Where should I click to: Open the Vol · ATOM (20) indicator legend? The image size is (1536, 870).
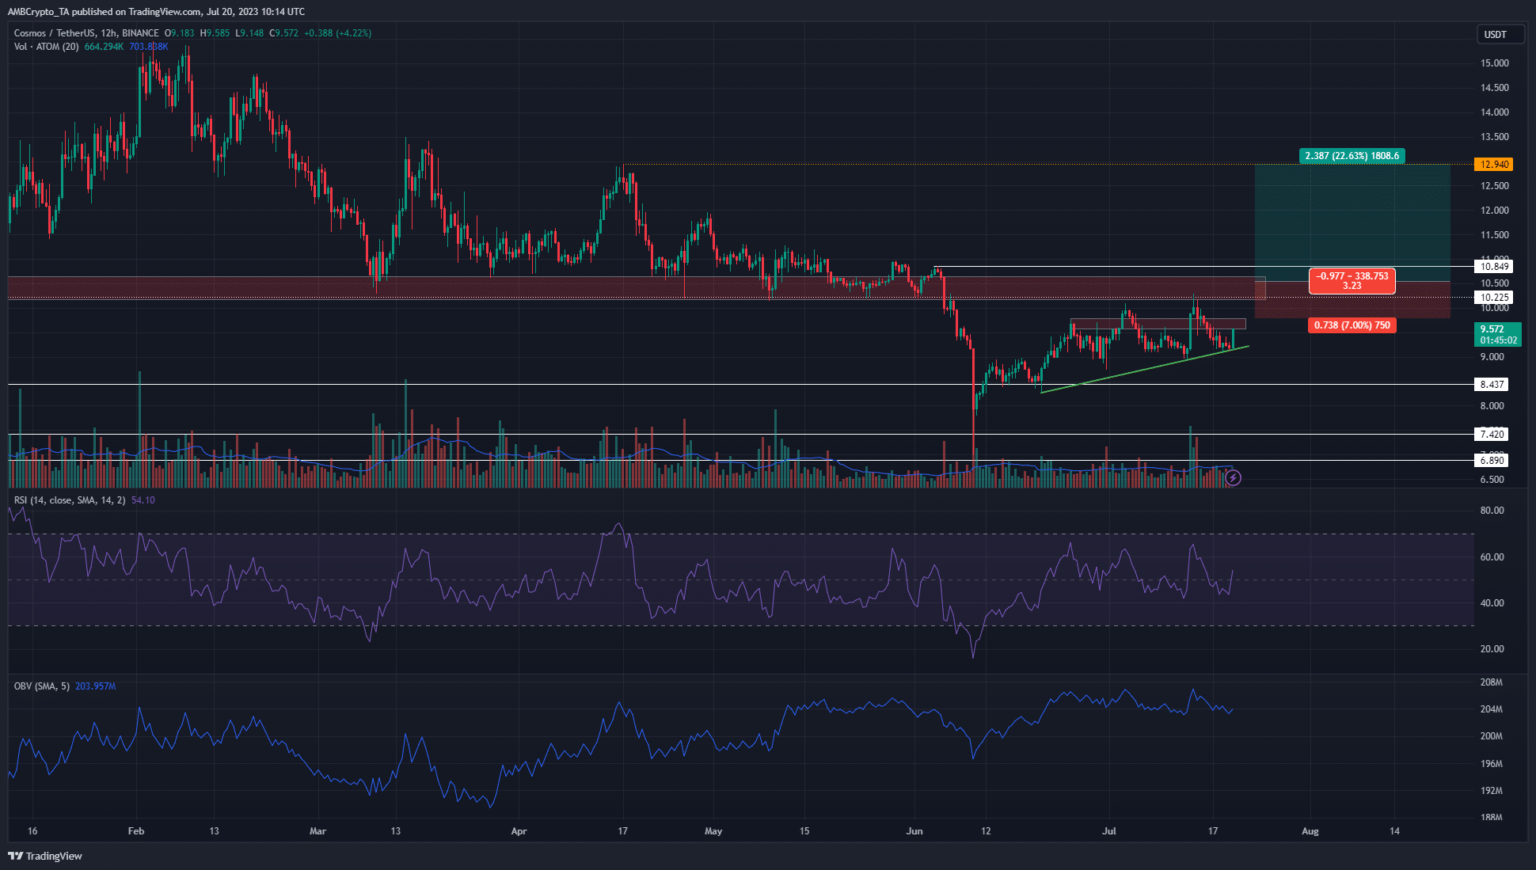click(46, 47)
